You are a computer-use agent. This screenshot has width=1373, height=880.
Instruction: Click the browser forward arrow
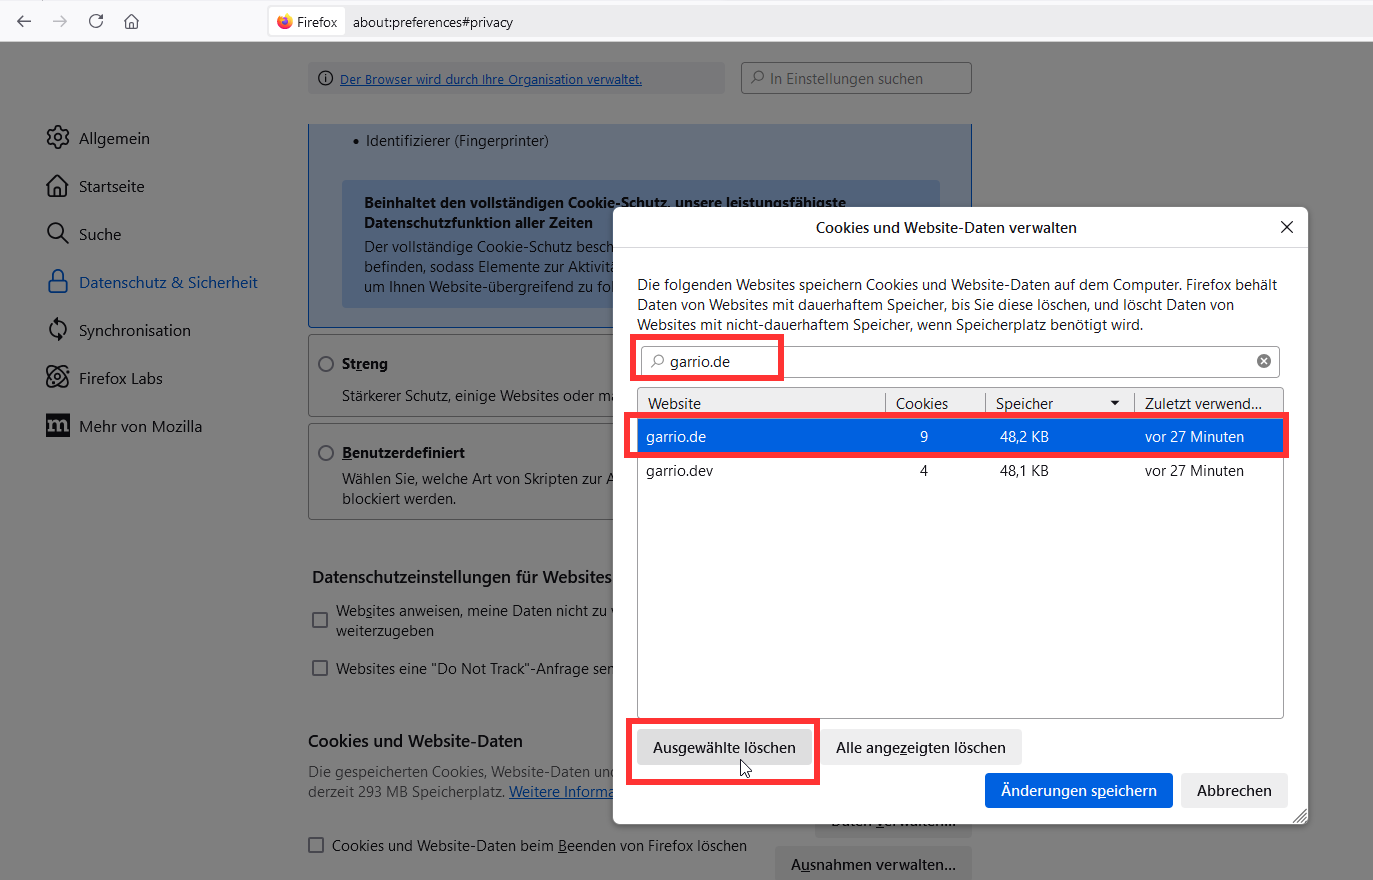pos(60,21)
